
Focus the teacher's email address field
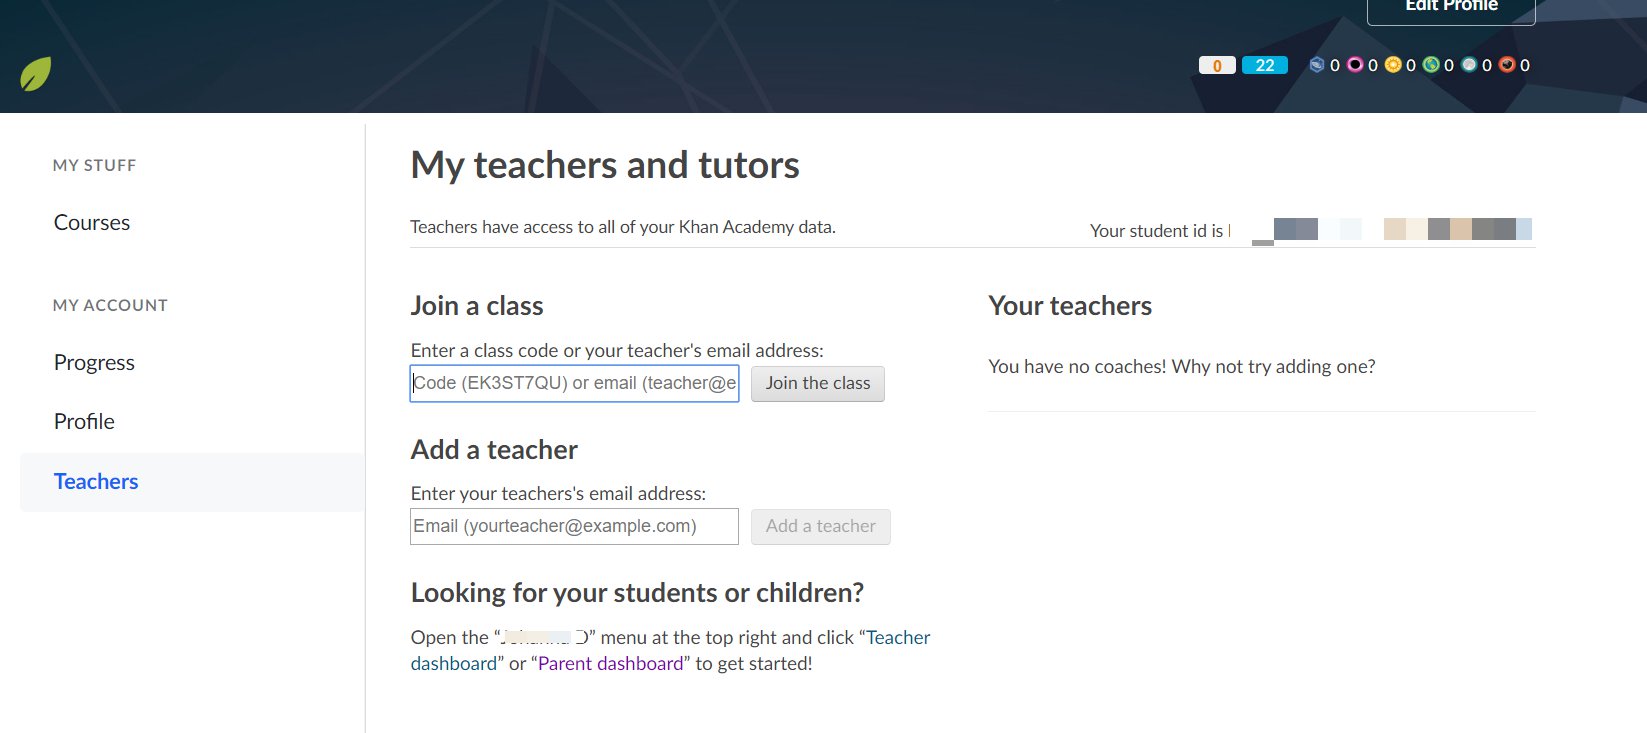tap(574, 526)
